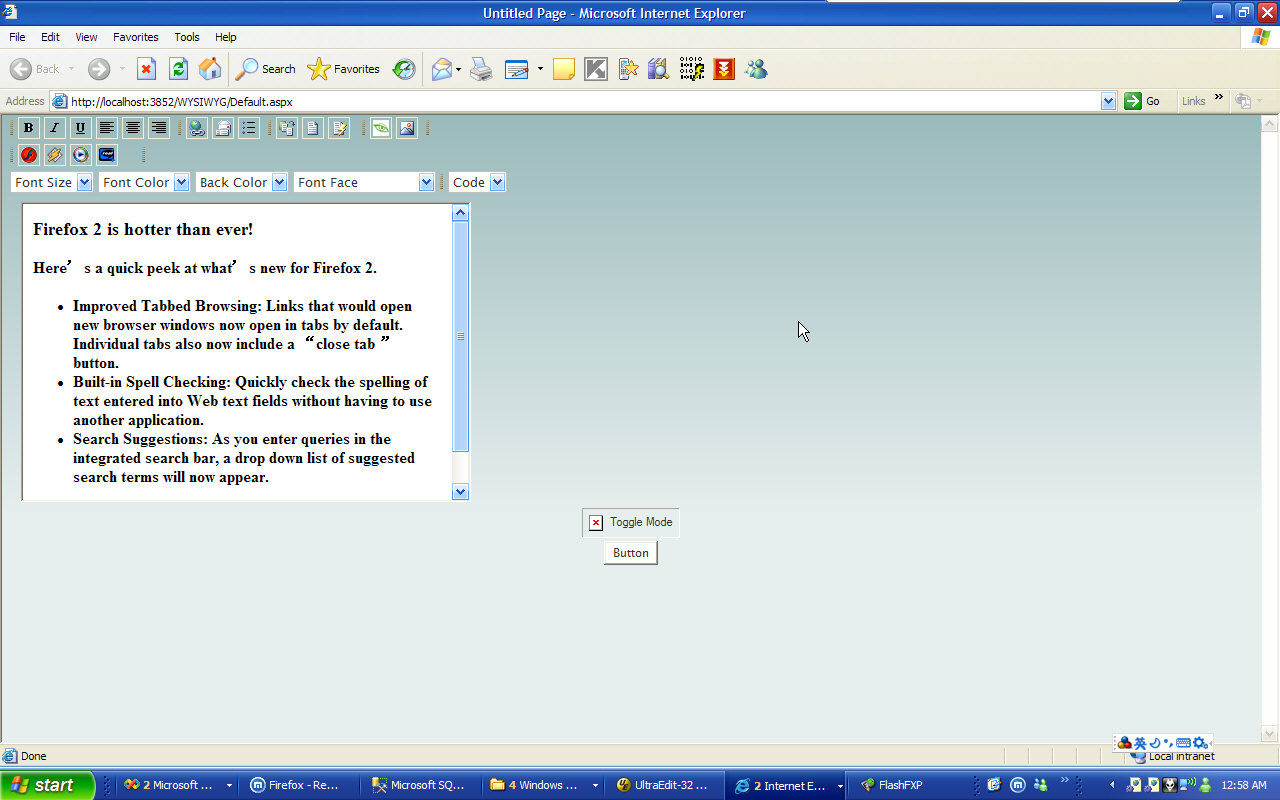1280x800 pixels.
Task: Open the Font Face dropdown
Action: coord(364,182)
